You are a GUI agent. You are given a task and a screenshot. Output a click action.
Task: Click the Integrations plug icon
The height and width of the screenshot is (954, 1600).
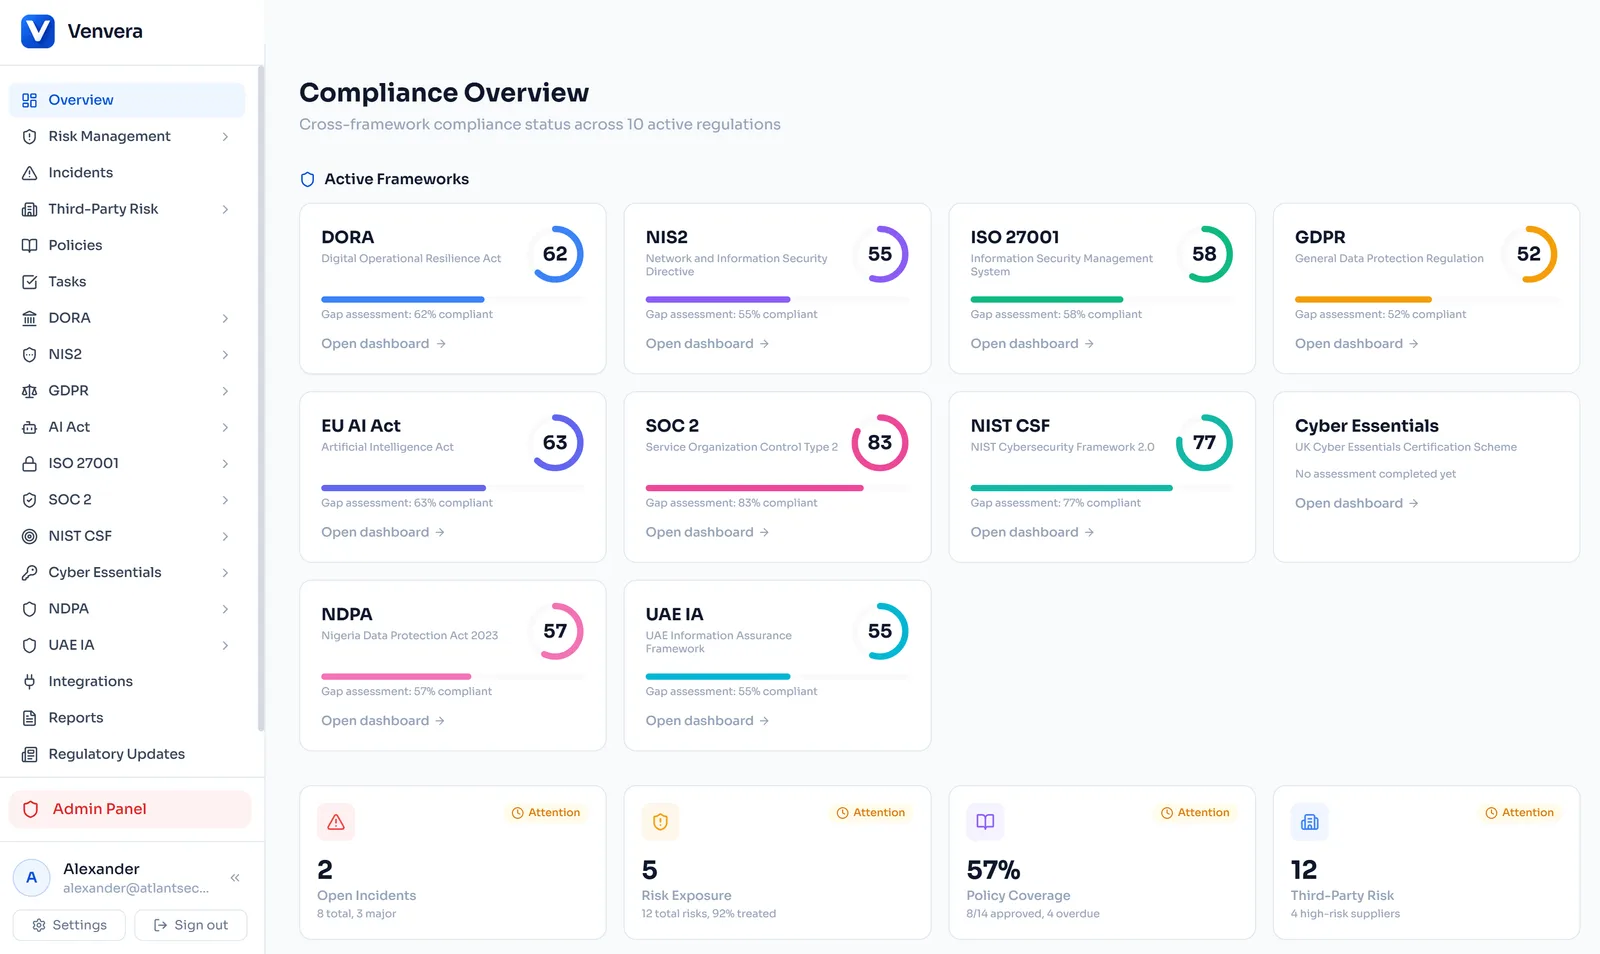[x=30, y=681]
